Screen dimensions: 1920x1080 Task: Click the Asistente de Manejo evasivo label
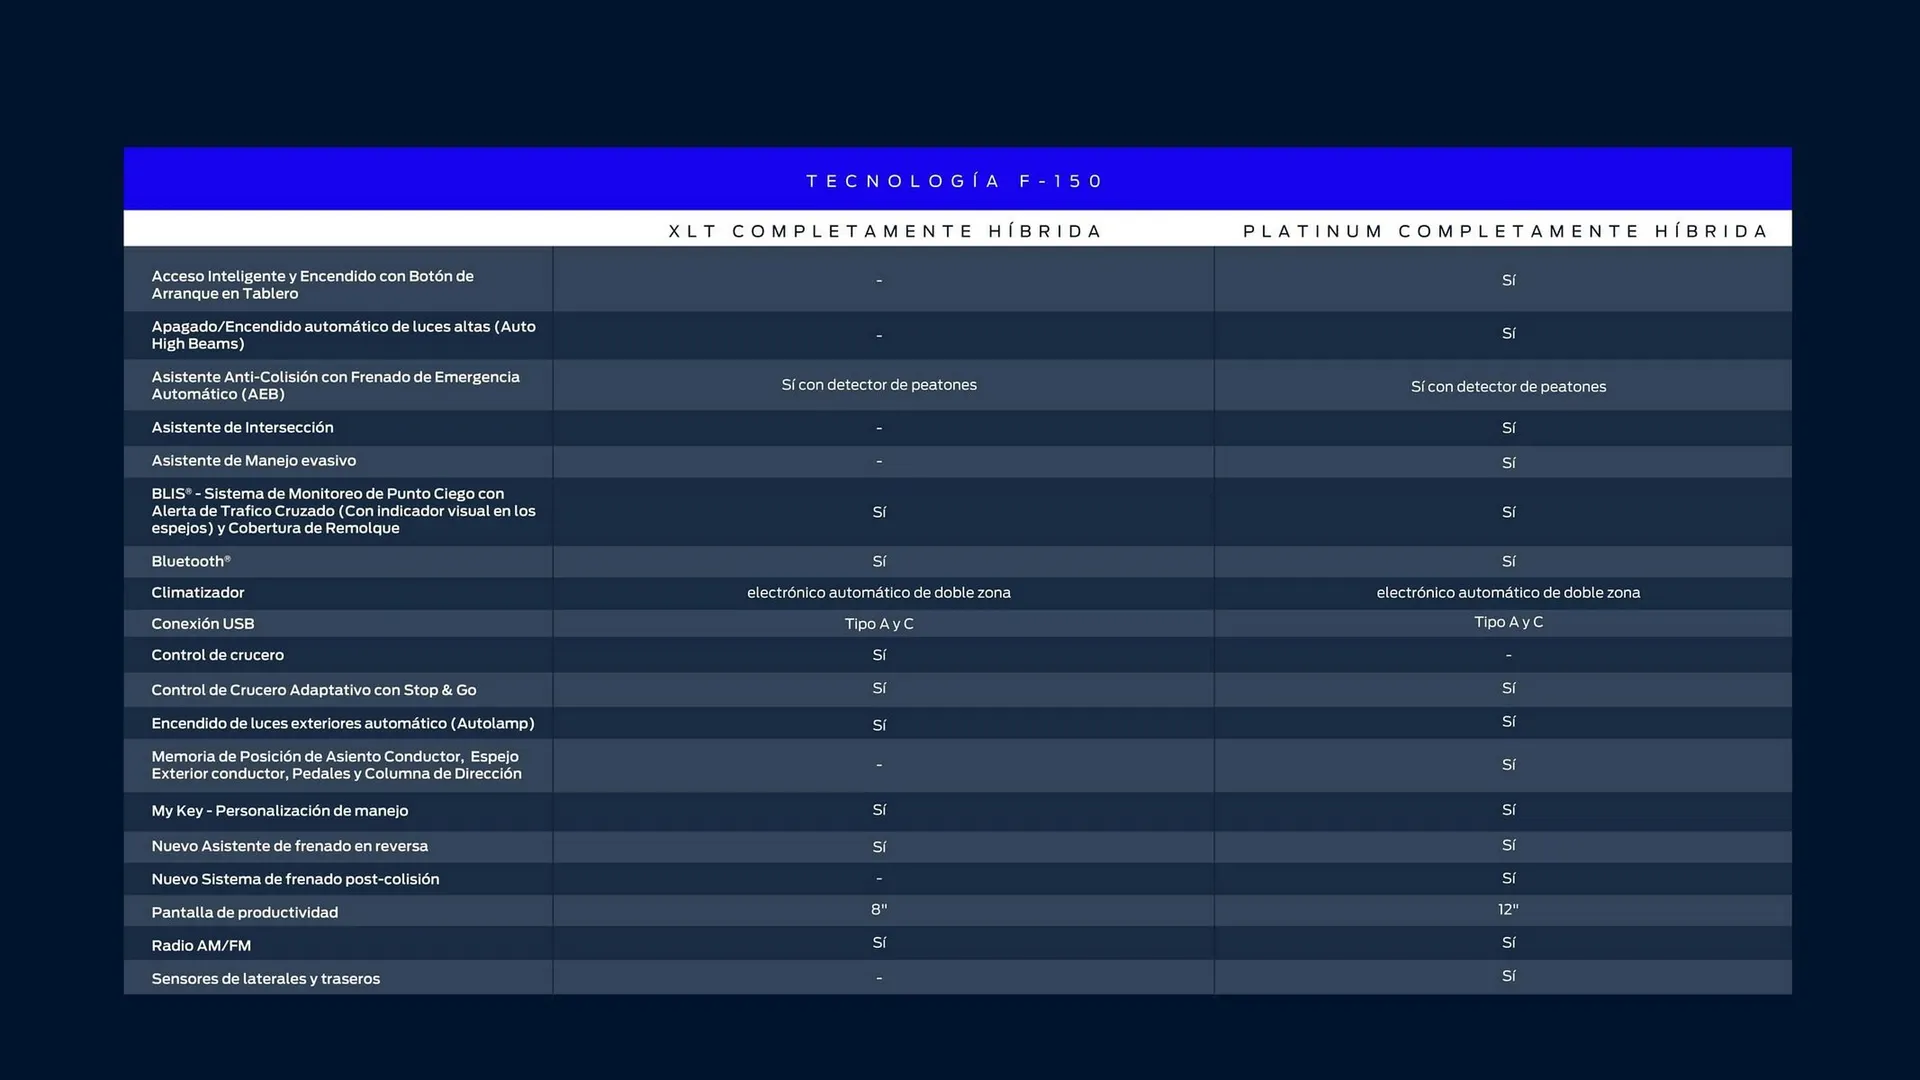pos(253,460)
